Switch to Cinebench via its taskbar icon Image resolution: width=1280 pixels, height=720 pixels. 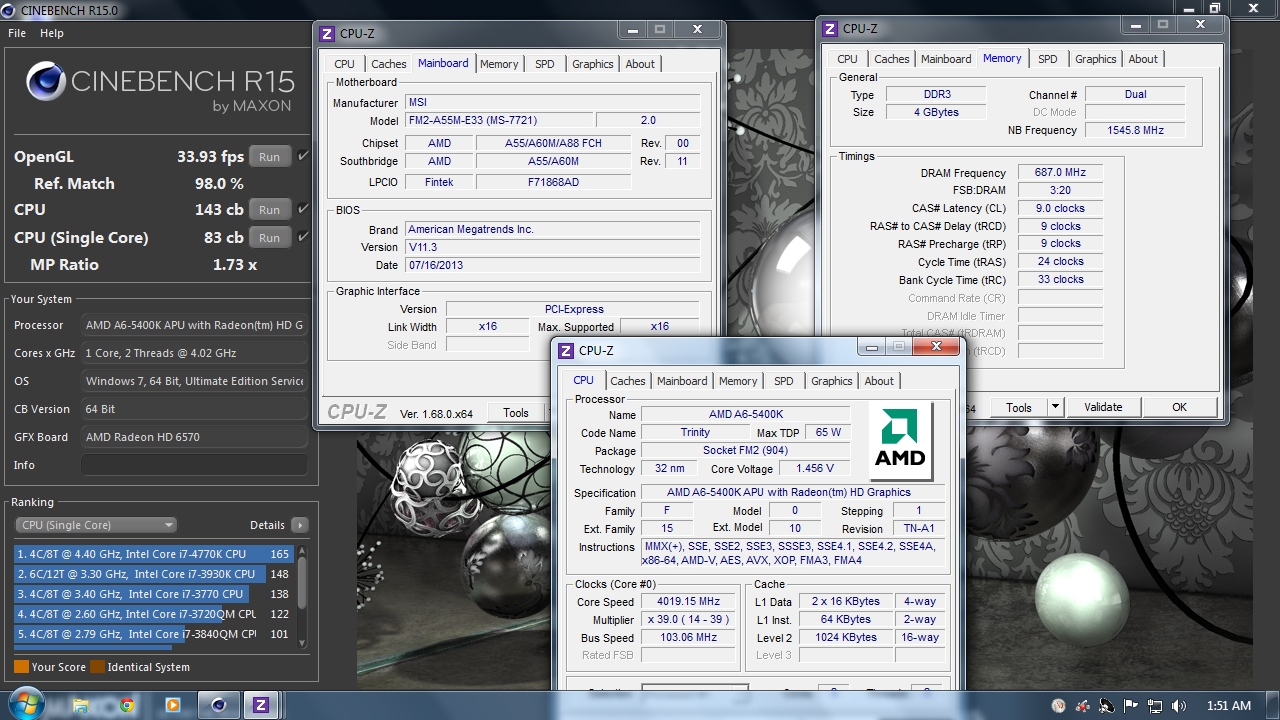click(218, 705)
